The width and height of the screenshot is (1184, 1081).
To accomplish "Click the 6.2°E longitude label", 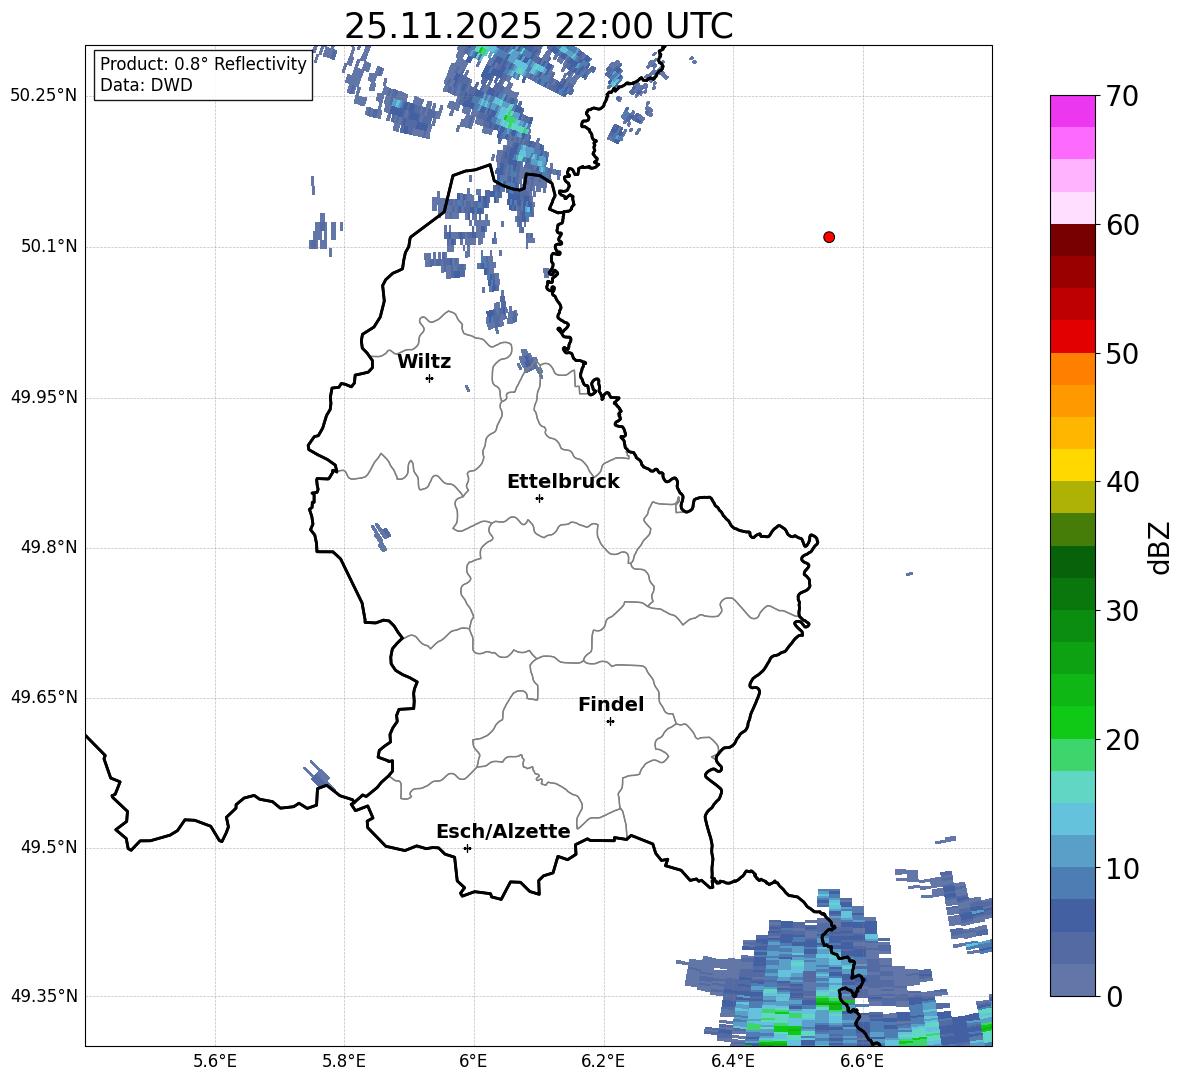I will tap(603, 1061).
